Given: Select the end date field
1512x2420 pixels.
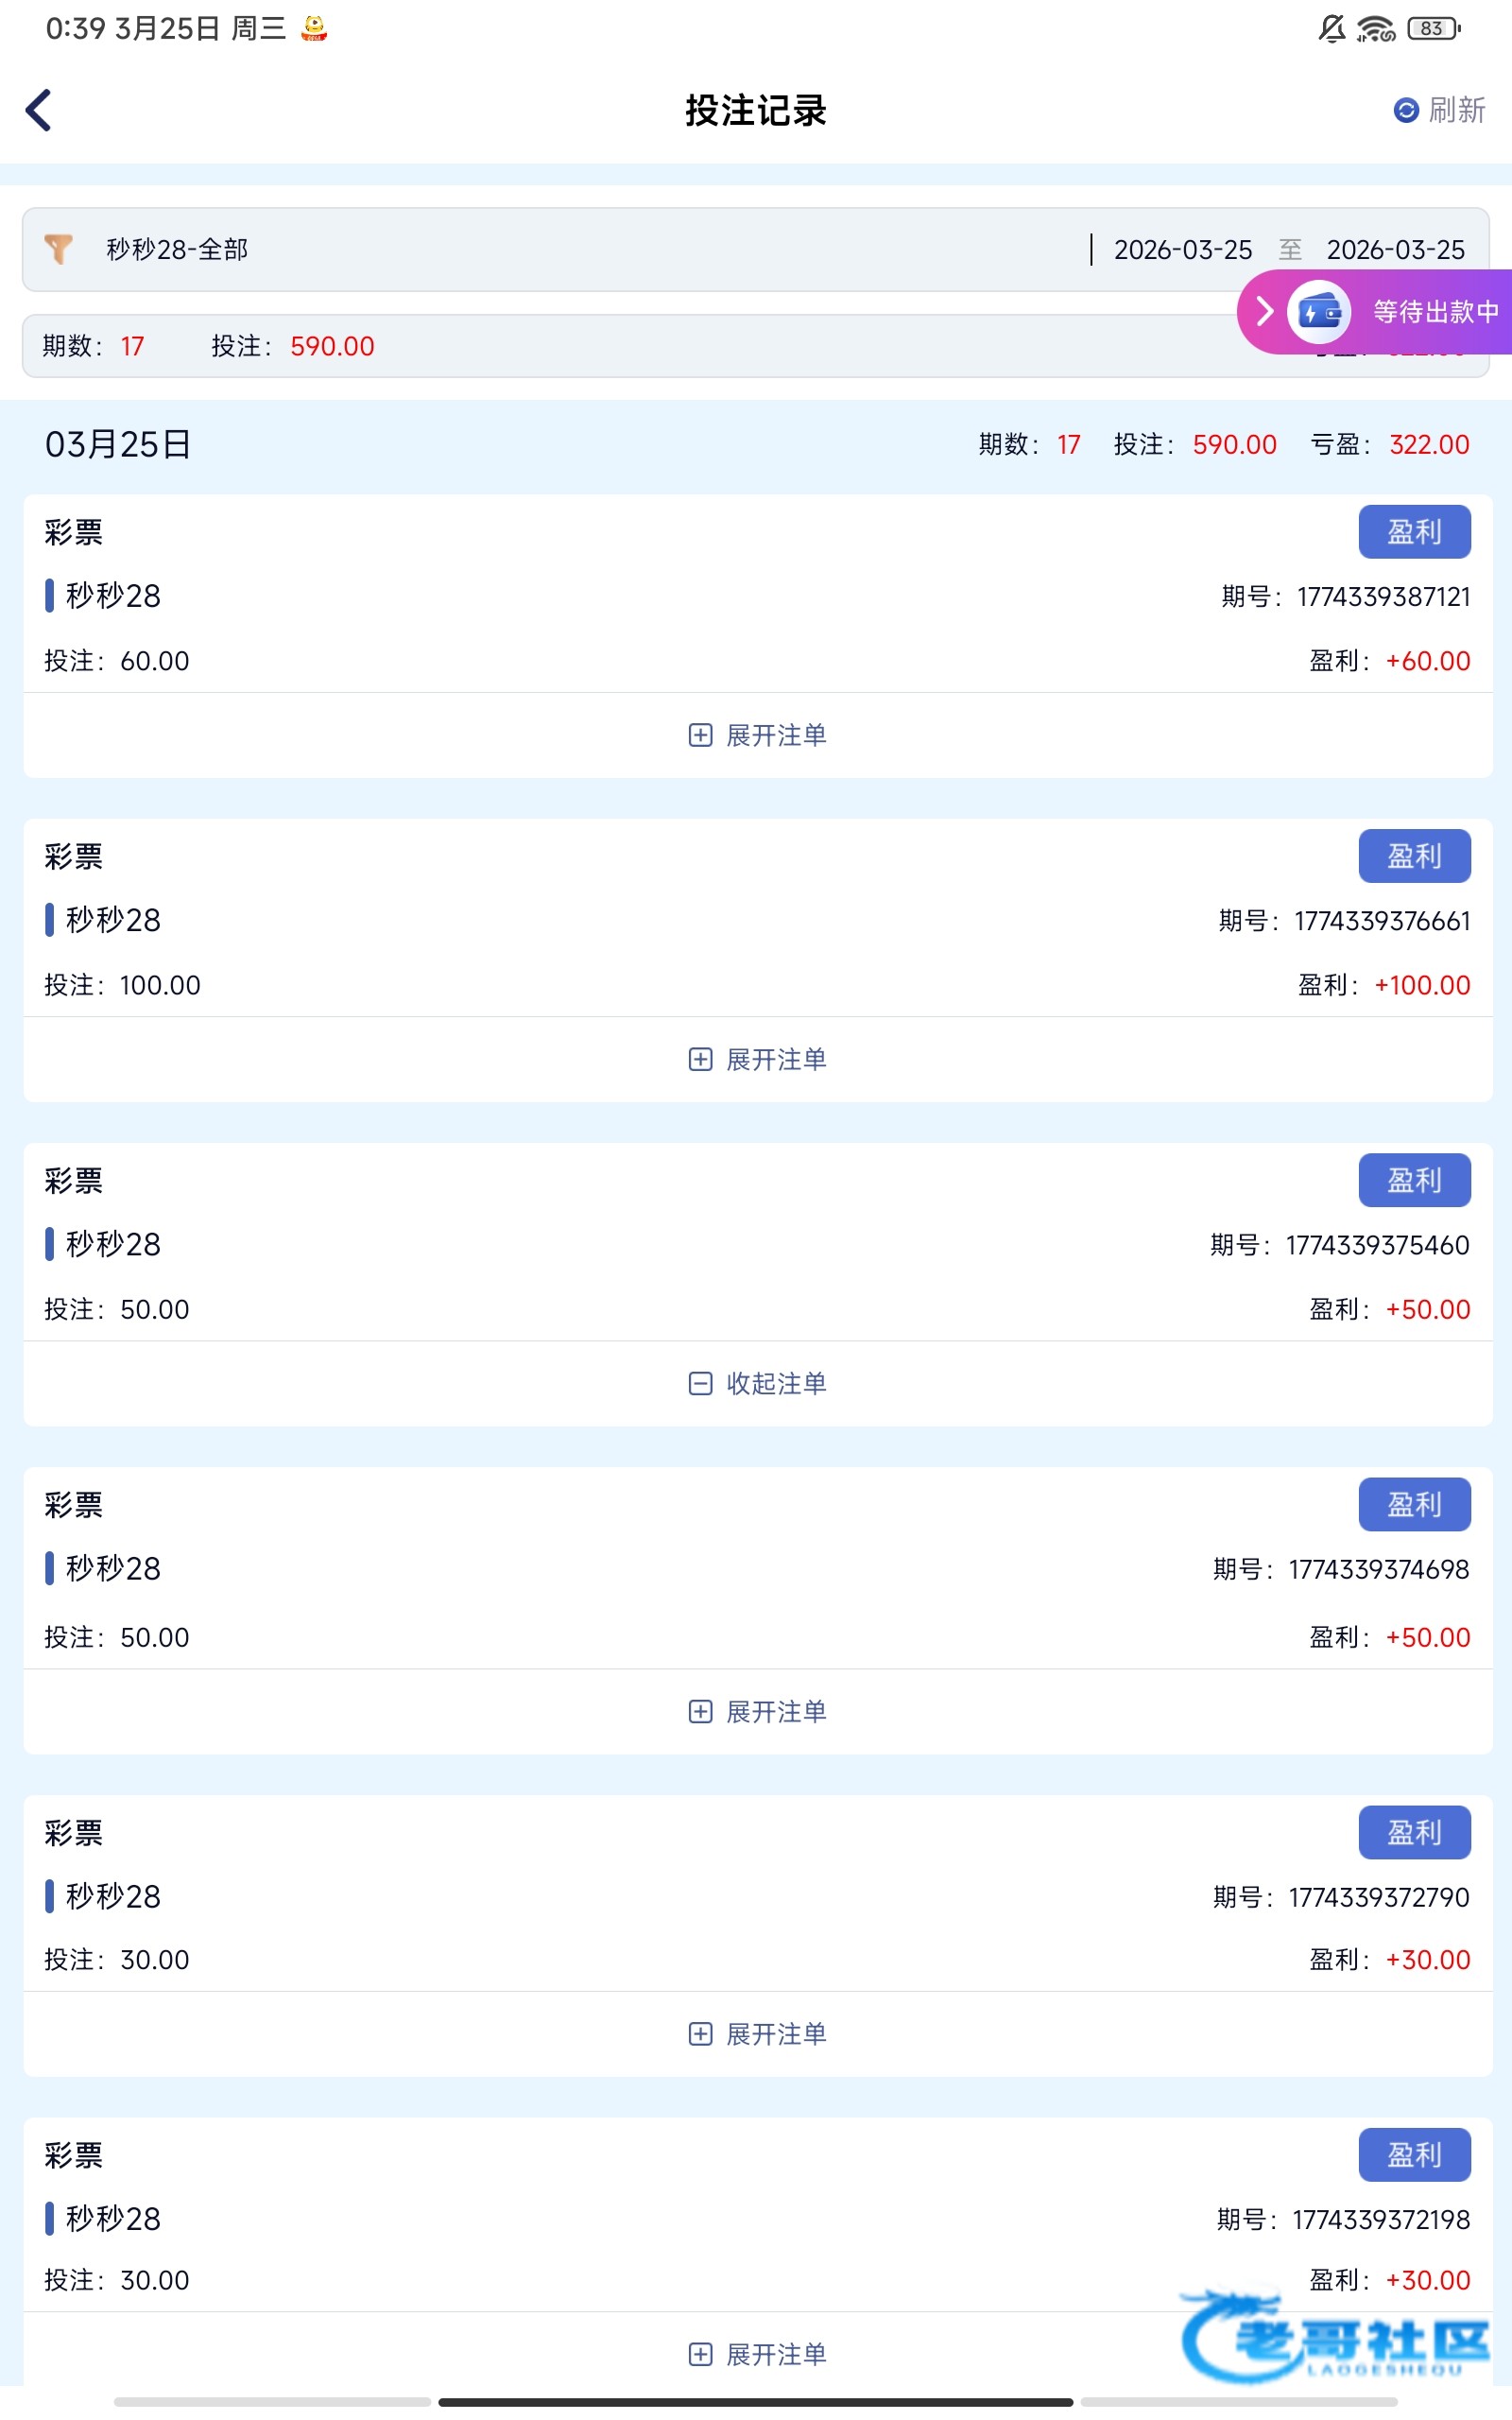Looking at the screenshot, I should 1395,249.
